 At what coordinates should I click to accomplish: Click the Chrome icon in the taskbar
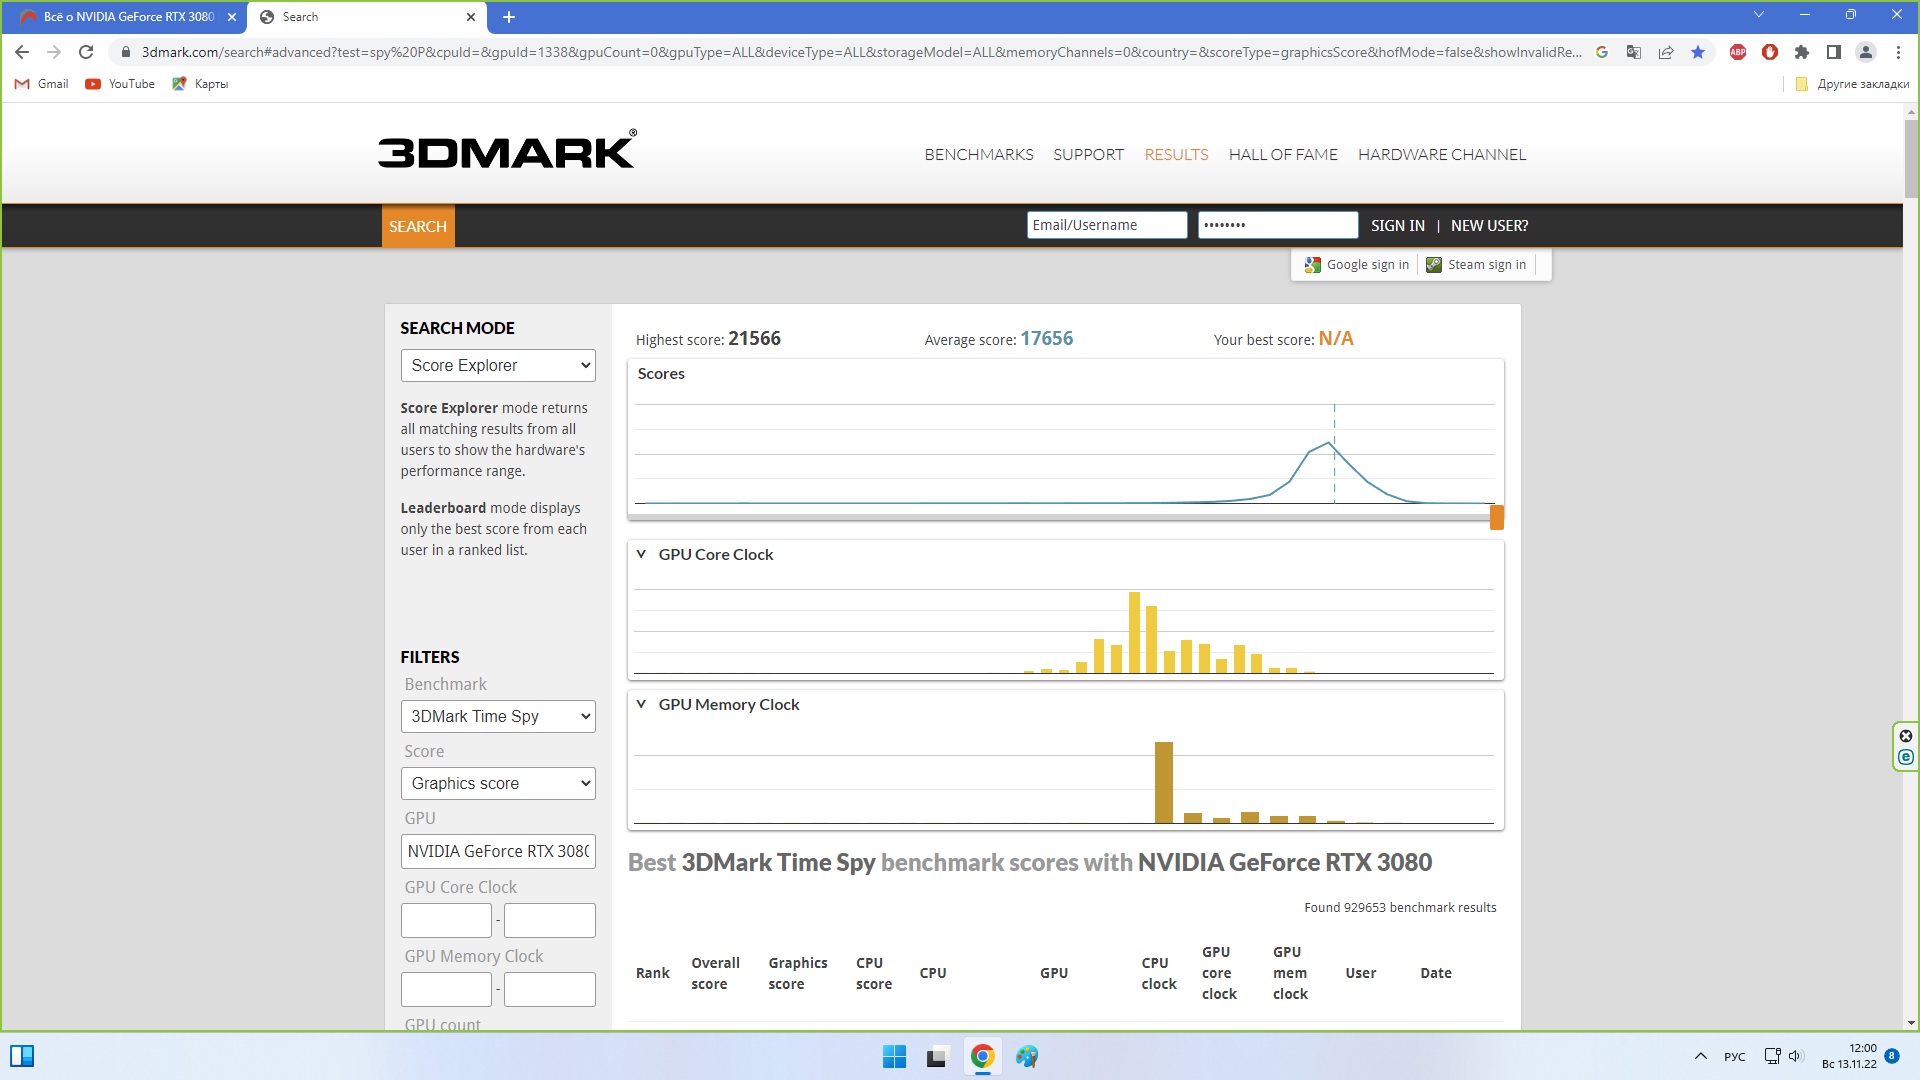(982, 1056)
